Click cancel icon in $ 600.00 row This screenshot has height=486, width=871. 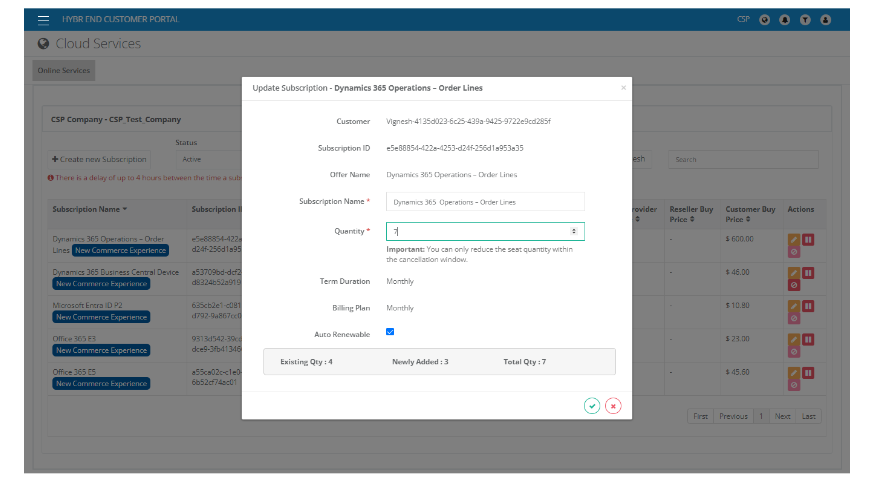(x=793, y=252)
